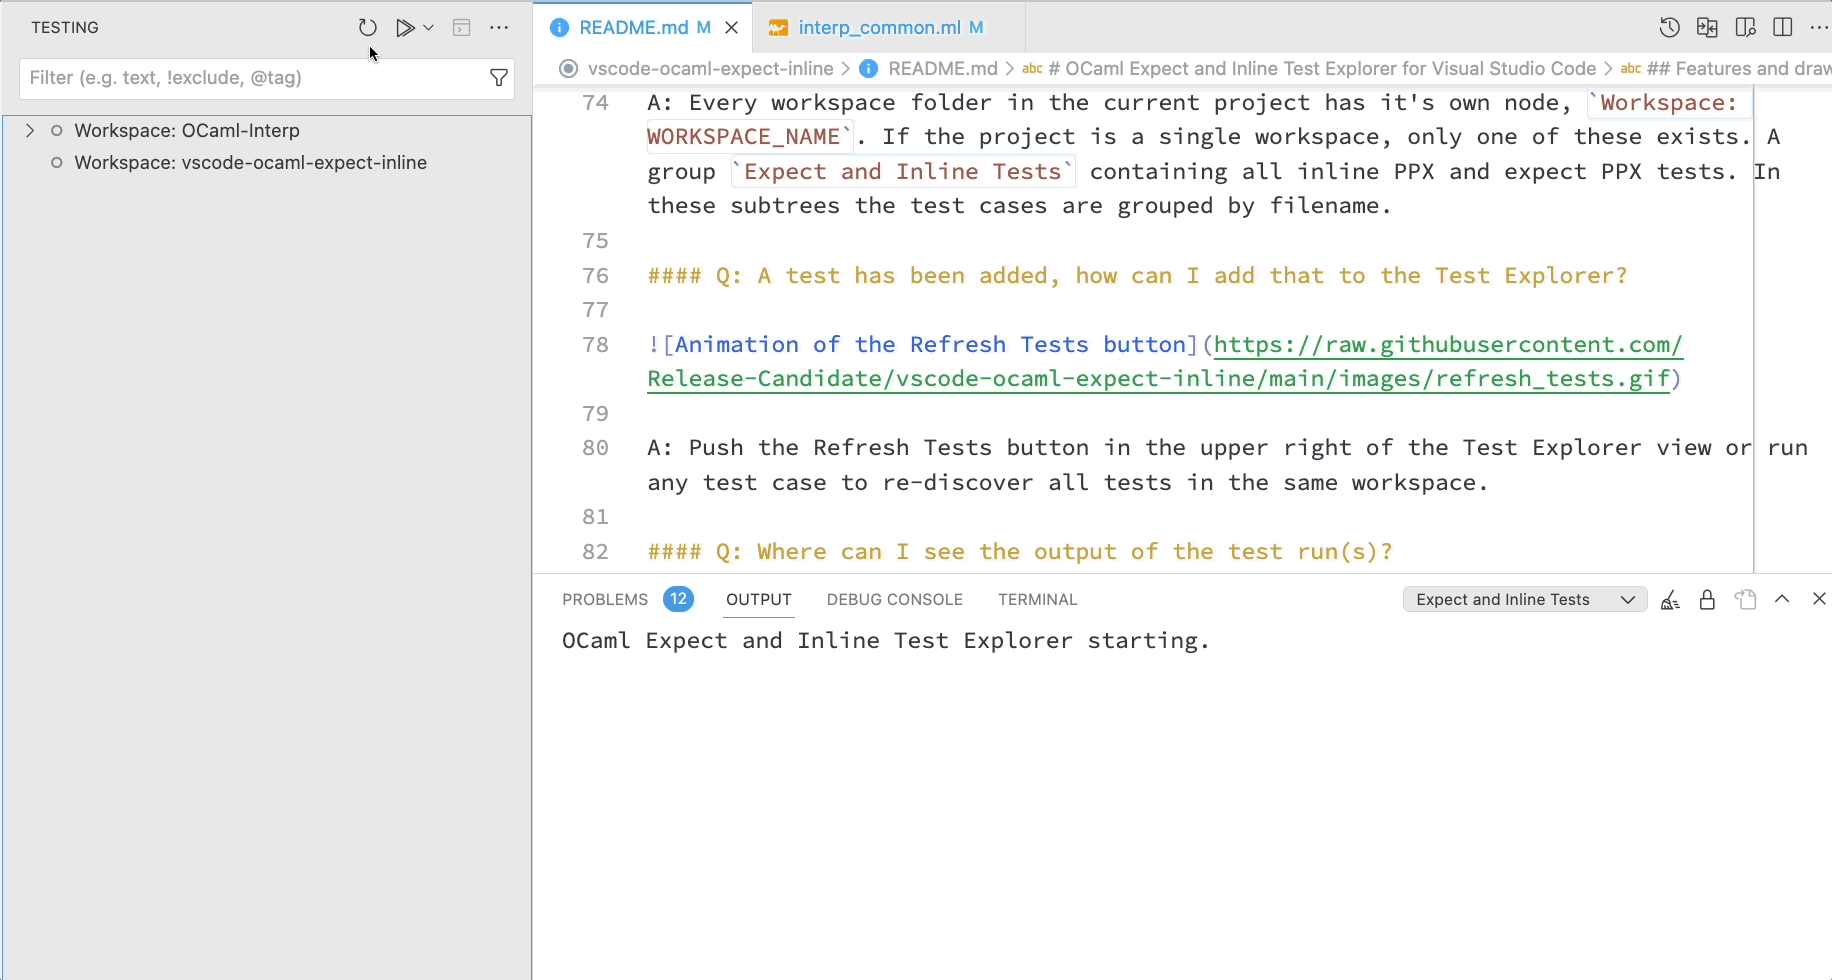Click the test filter funnel icon
1832x980 pixels.
point(498,78)
